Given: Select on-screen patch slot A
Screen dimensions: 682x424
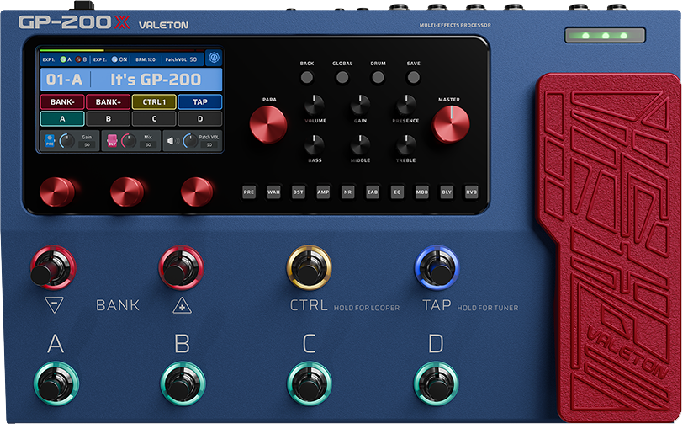Looking at the screenshot, I should click(x=62, y=119).
